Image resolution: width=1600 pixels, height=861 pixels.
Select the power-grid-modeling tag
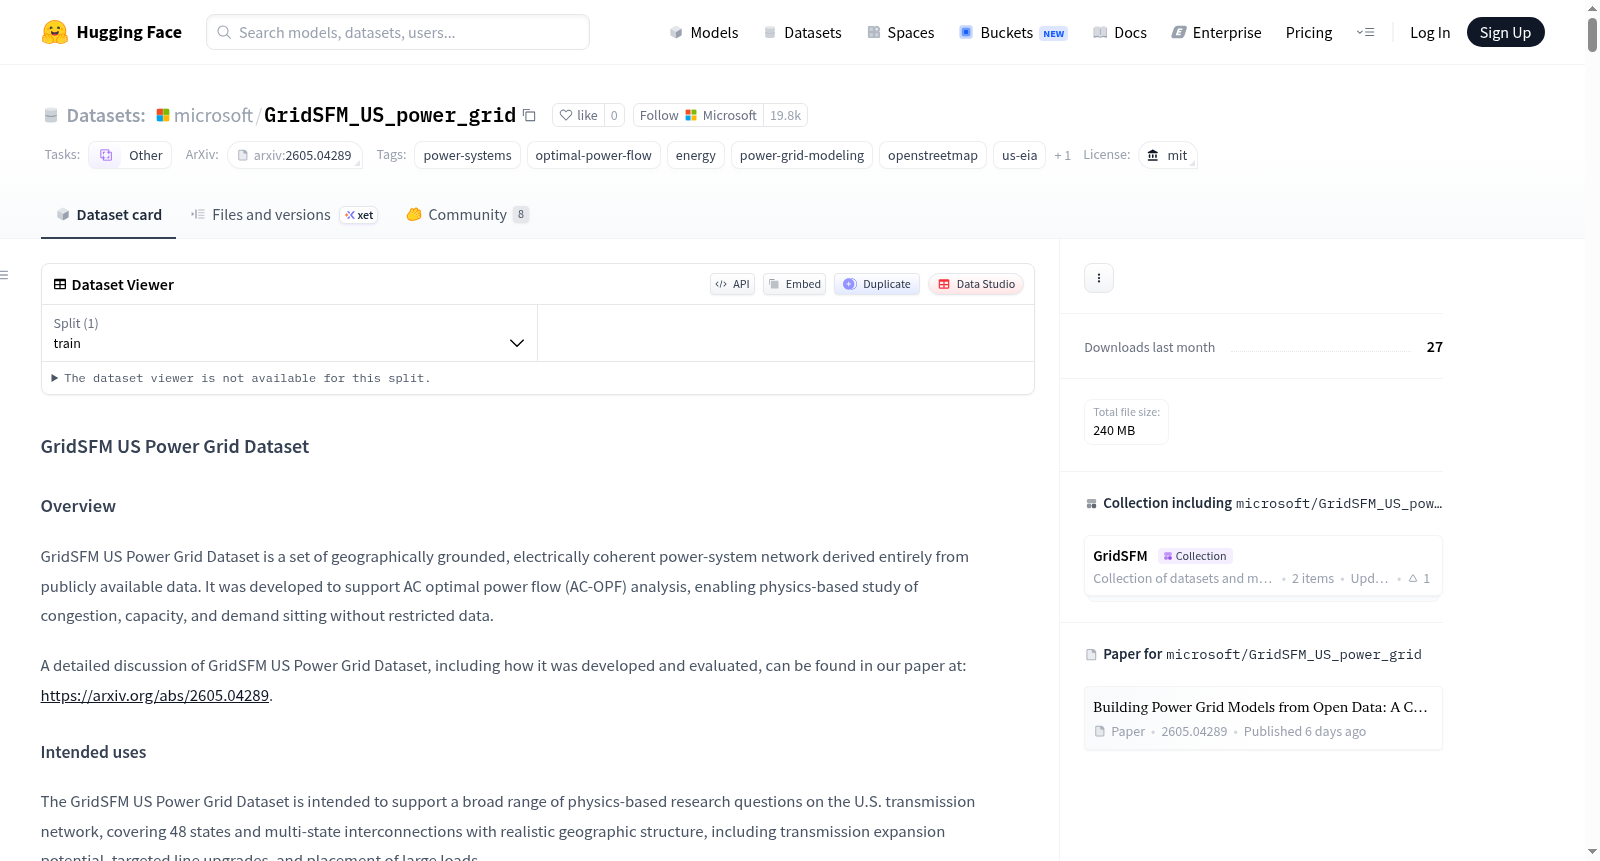click(802, 156)
